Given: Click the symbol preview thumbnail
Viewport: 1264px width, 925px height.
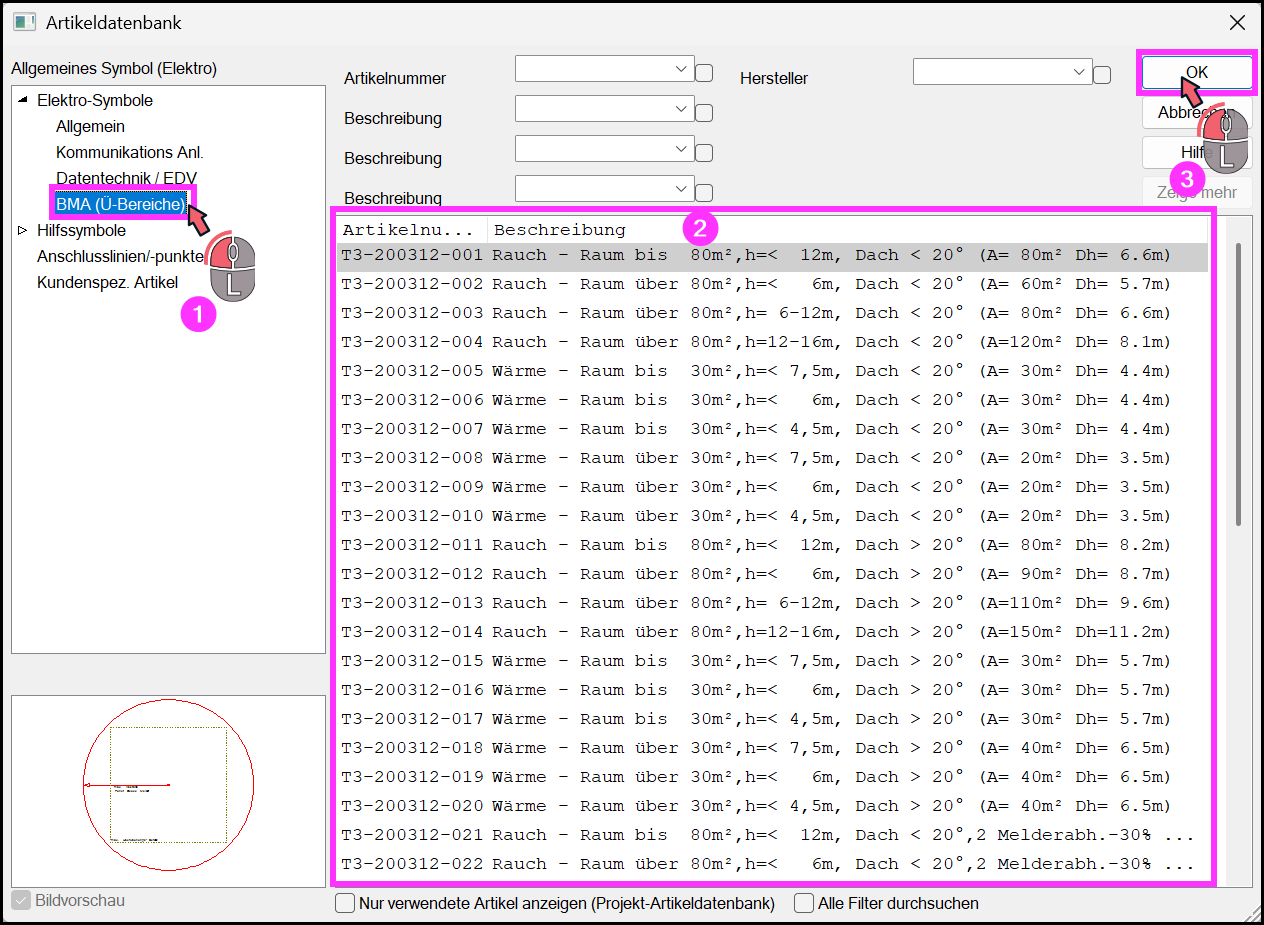Looking at the screenshot, I should [x=168, y=784].
